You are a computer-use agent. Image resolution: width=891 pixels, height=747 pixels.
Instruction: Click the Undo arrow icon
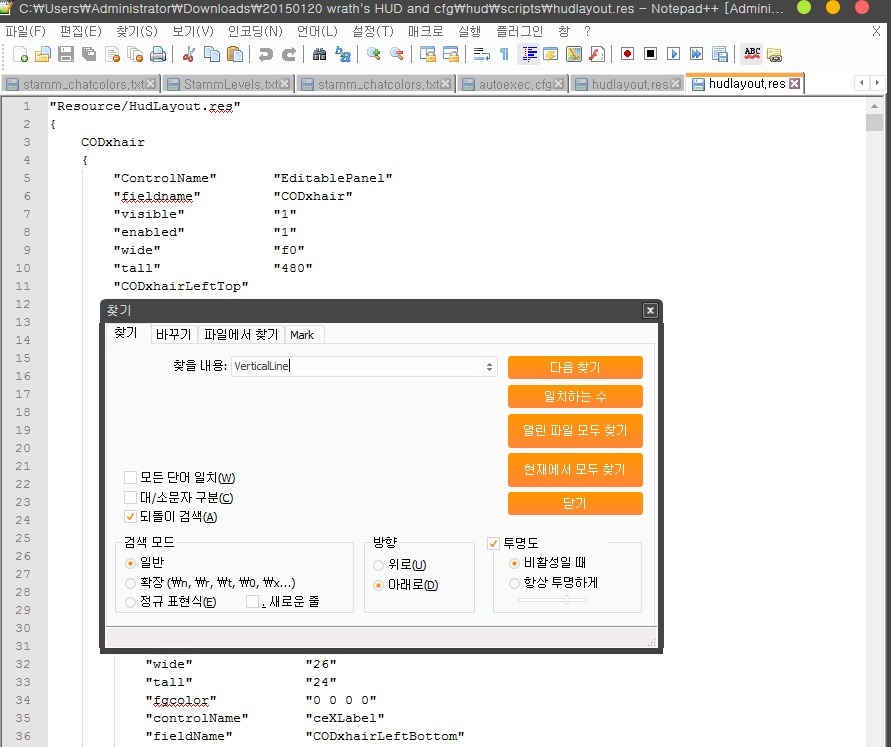pos(266,54)
